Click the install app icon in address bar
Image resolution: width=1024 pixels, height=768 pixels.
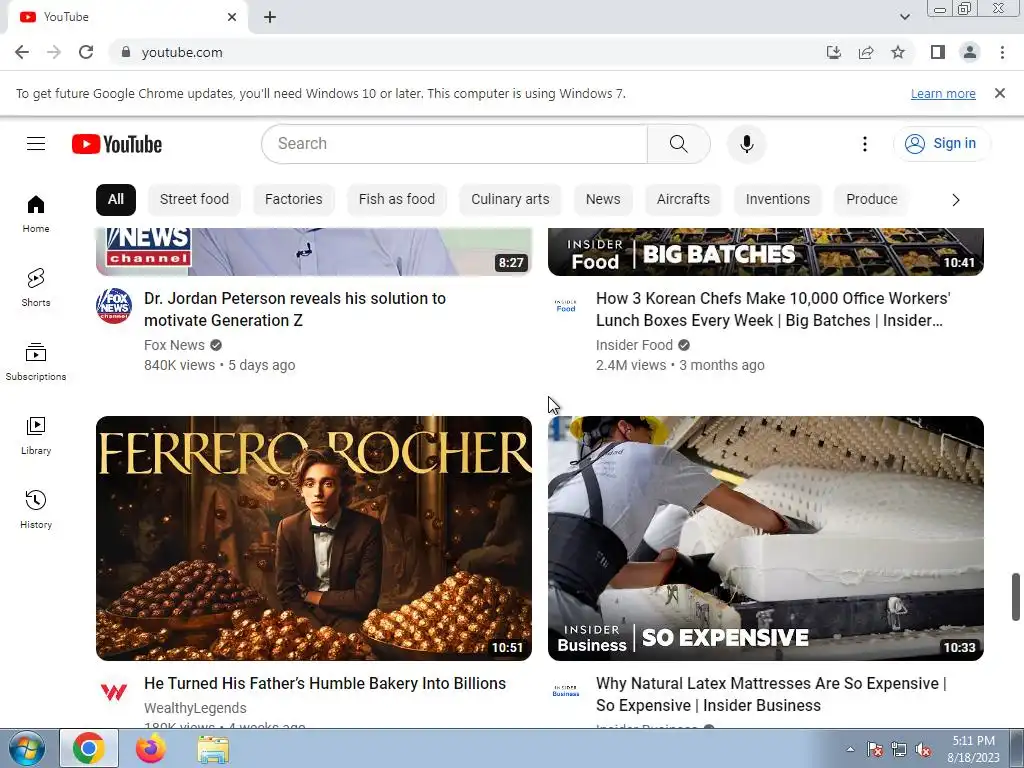pyautogui.click(x=834, y=52)
